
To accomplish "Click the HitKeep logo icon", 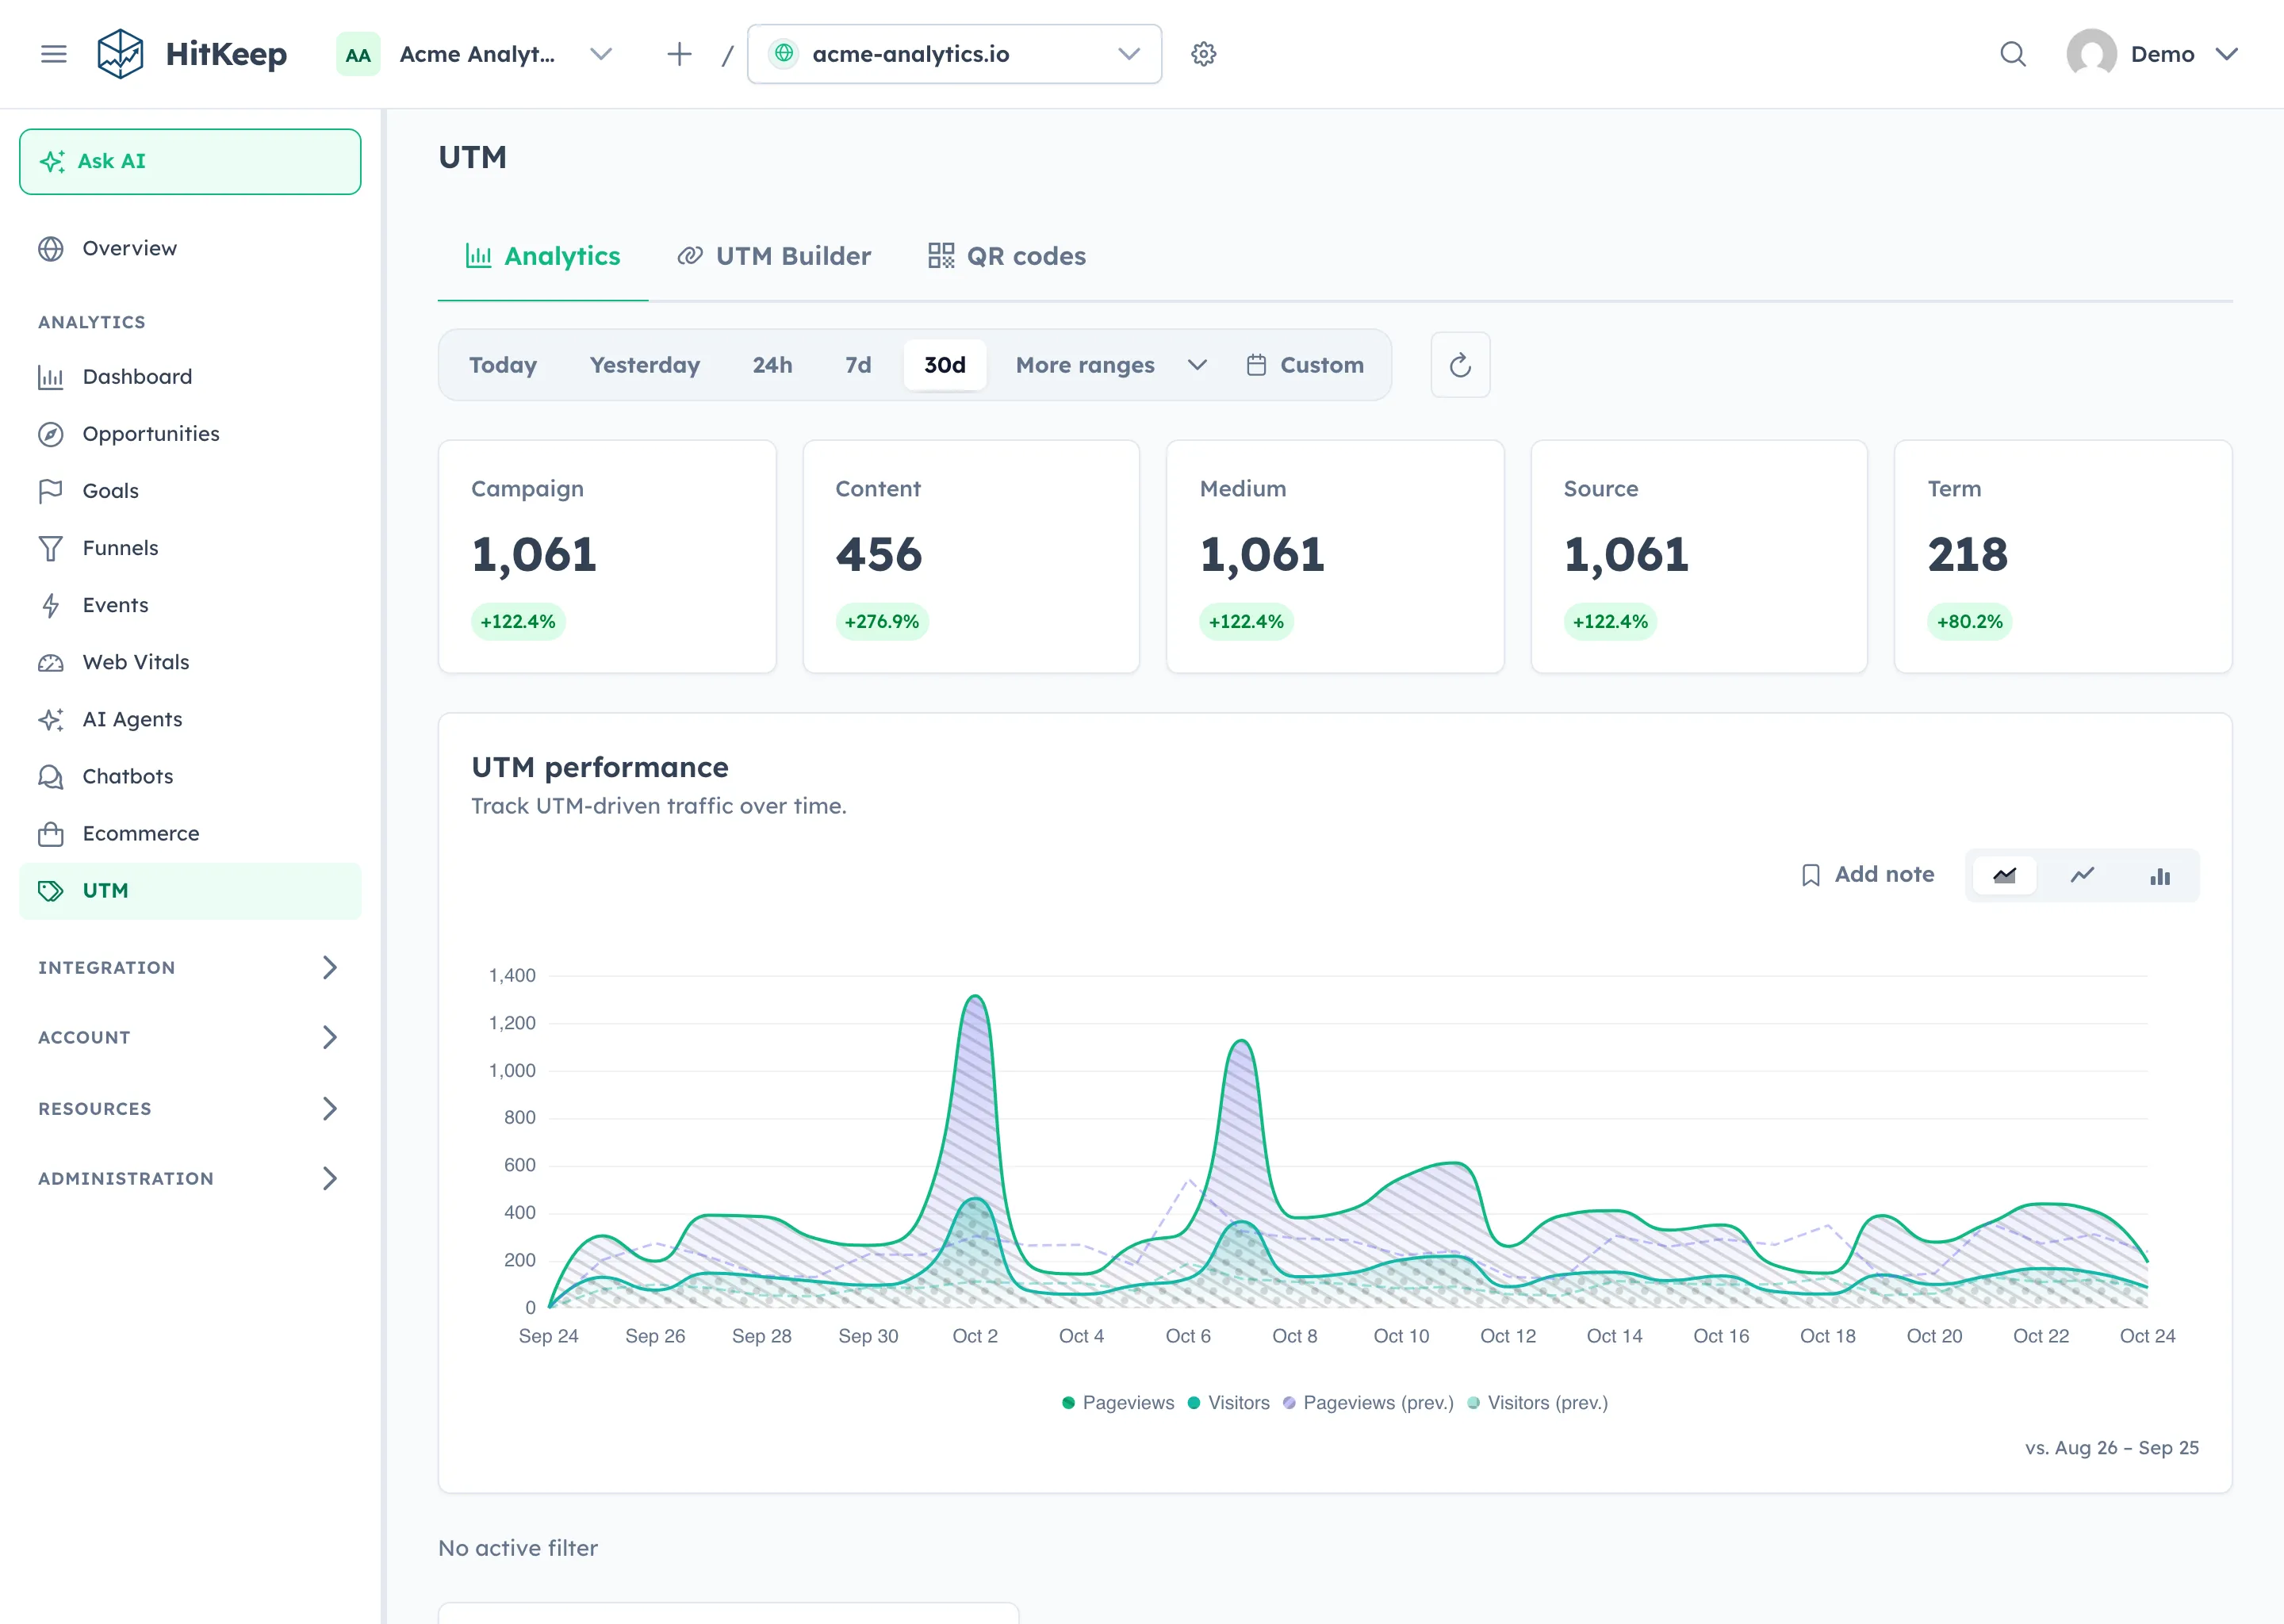I will (120, 54).
